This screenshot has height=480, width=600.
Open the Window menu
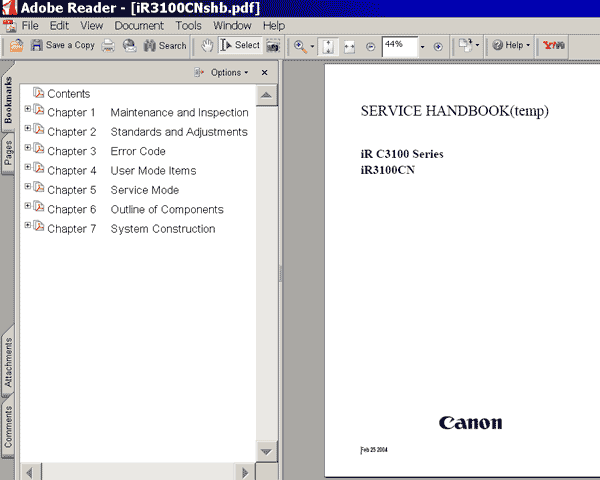[232, 26]
